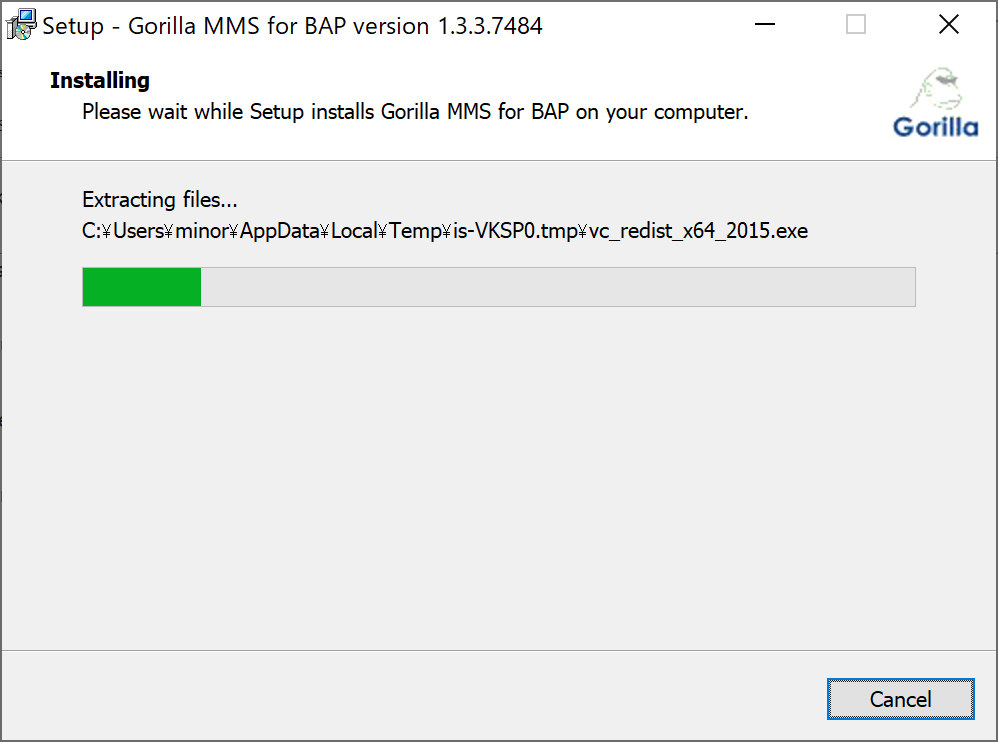Cancel the Gorilla MMS installation
The image size is (998, 742).
[x=899, y=699]
